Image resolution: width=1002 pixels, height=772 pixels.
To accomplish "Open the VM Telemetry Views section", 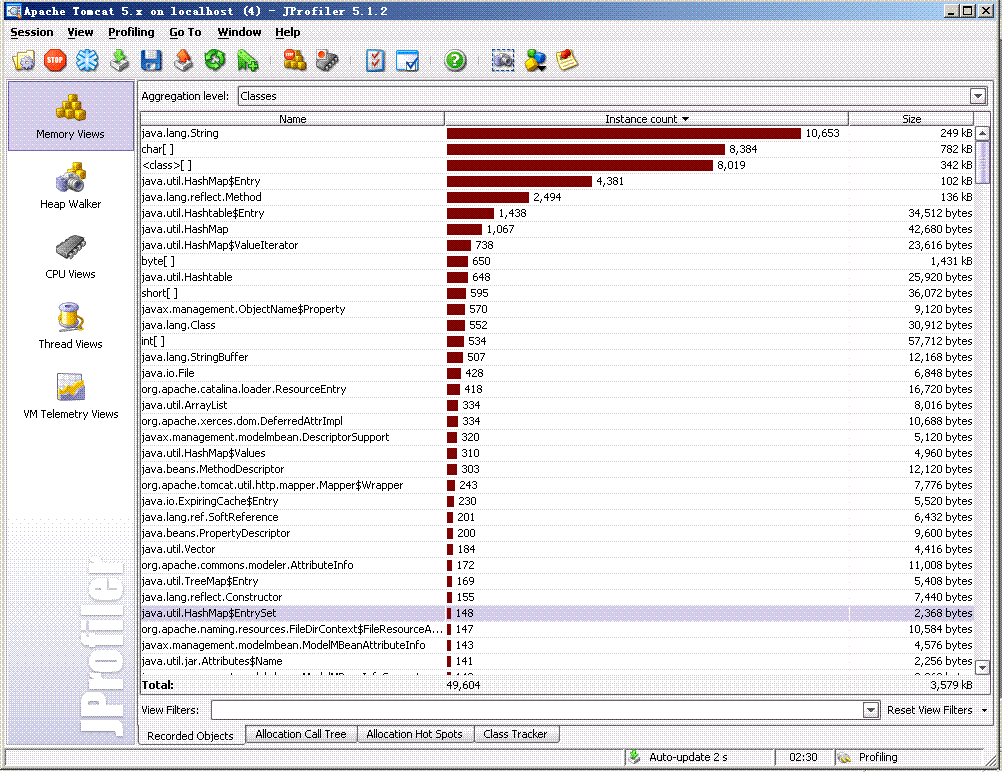I will [x=69, y=396].
